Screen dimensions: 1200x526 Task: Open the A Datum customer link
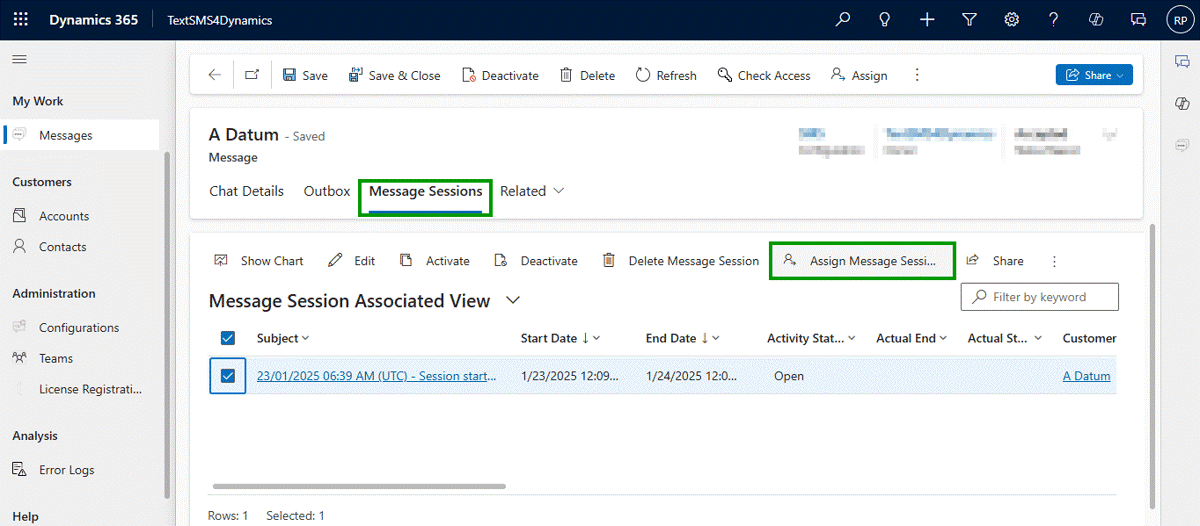(1086, 376)
